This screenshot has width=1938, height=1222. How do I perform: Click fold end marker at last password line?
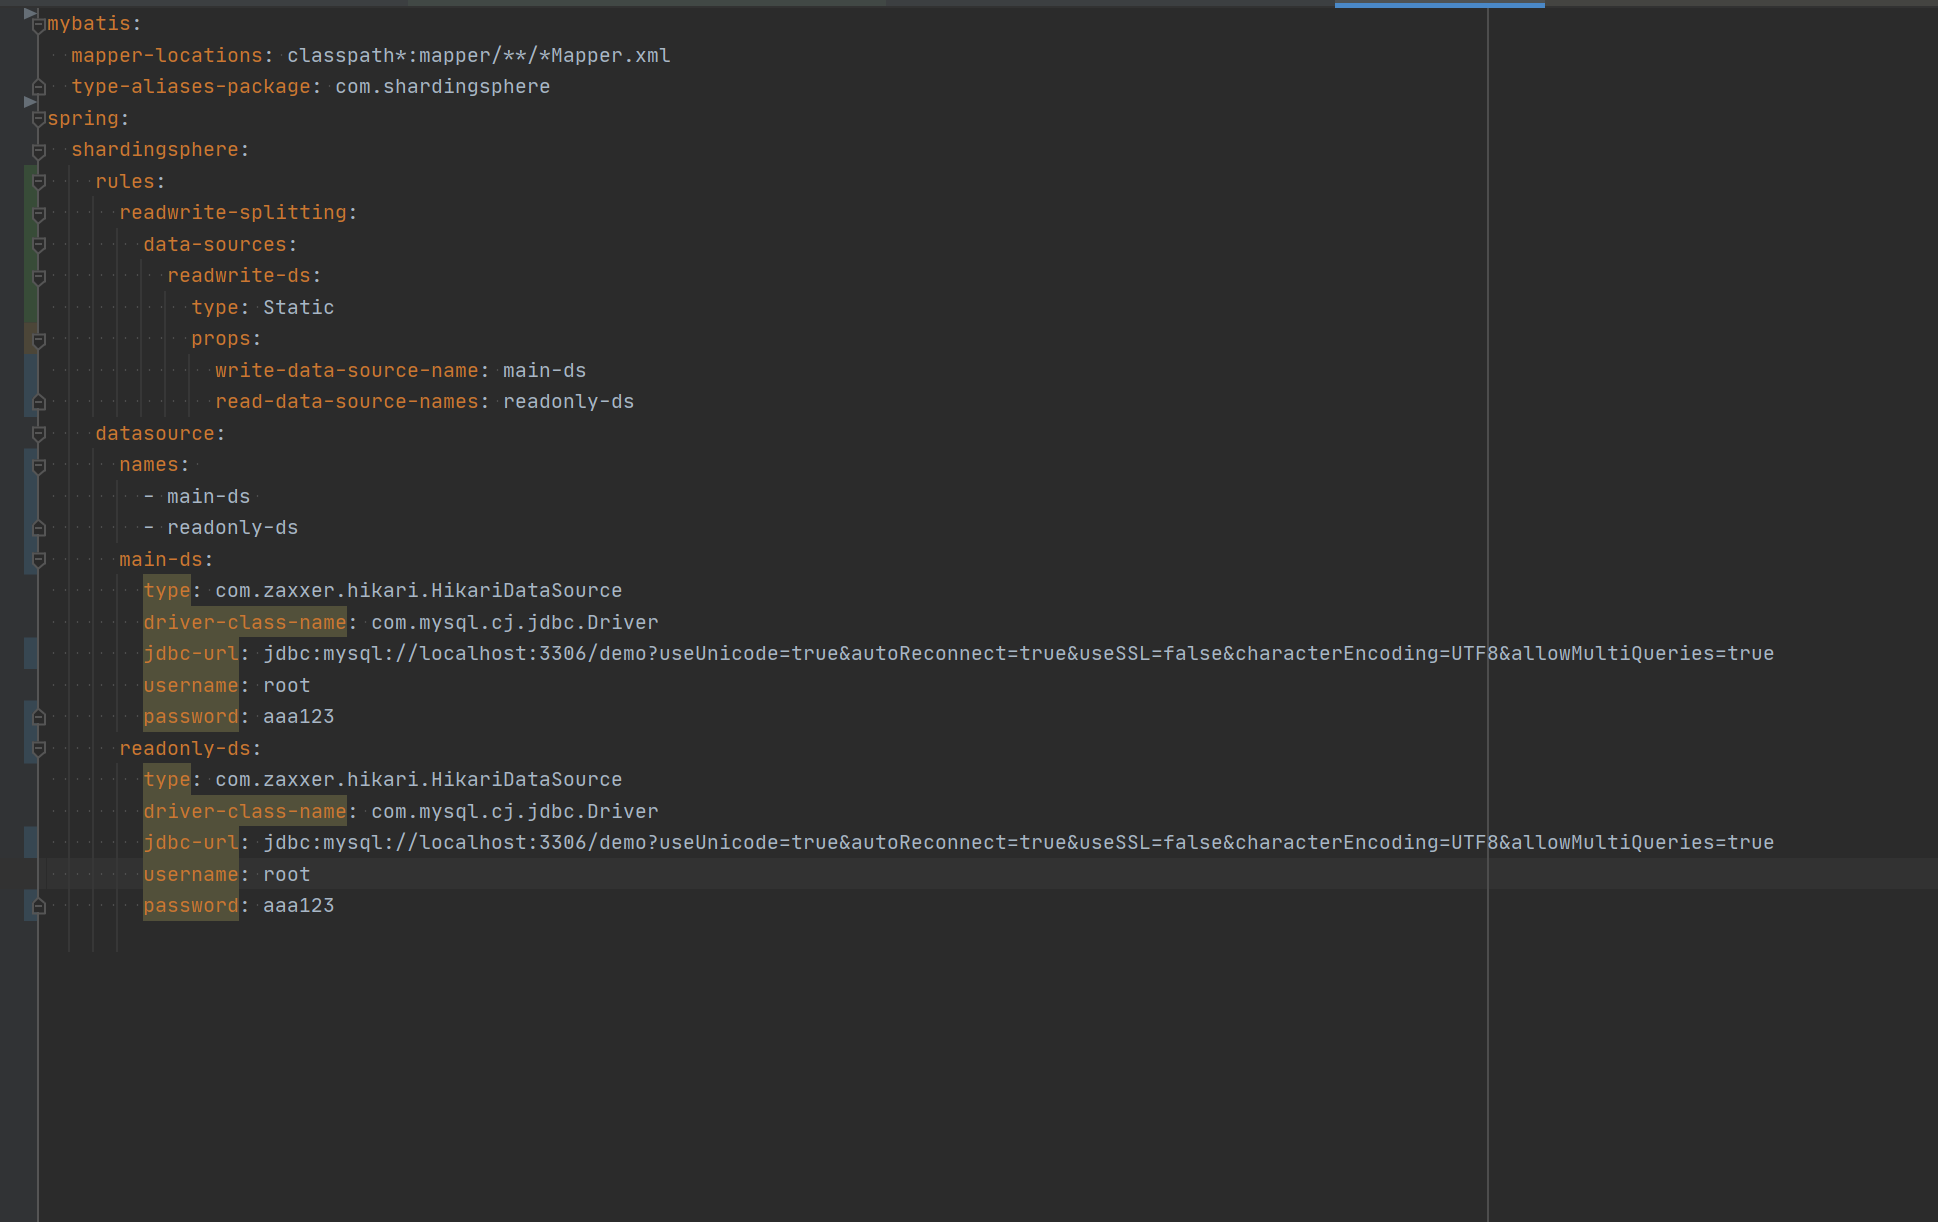click(x=38, y=906)
